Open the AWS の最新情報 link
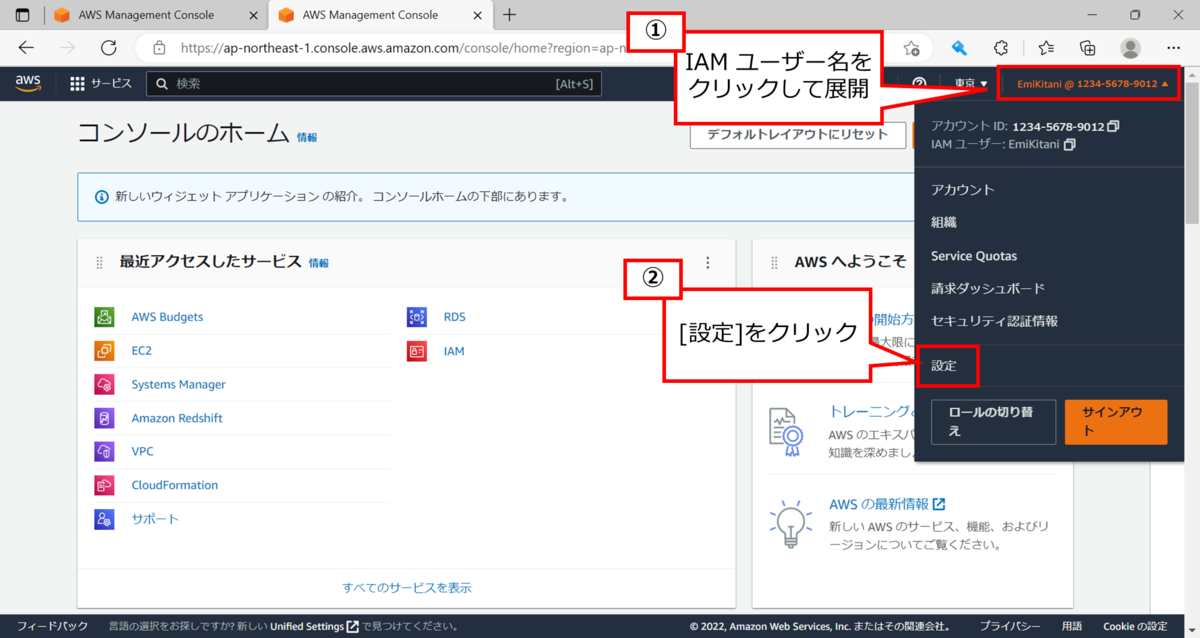This screenshot has height=638, width=1200. 887,504
